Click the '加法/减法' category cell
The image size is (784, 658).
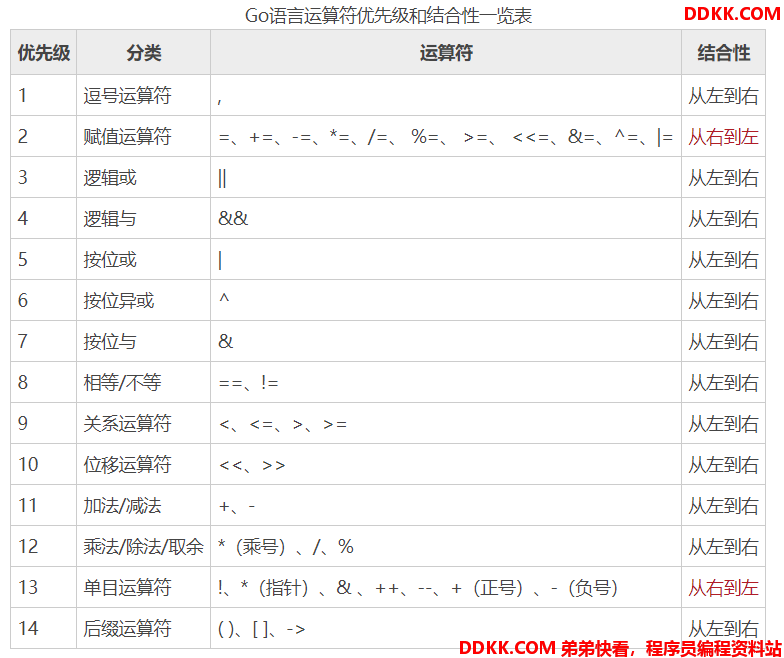pos(144,506)
